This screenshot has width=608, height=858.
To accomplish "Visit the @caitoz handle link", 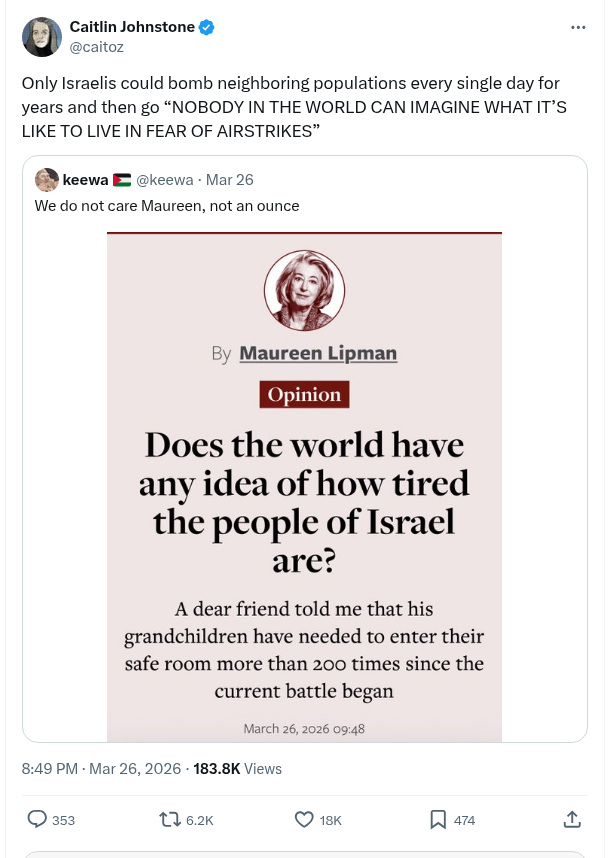I will click(x=95, y=46).
